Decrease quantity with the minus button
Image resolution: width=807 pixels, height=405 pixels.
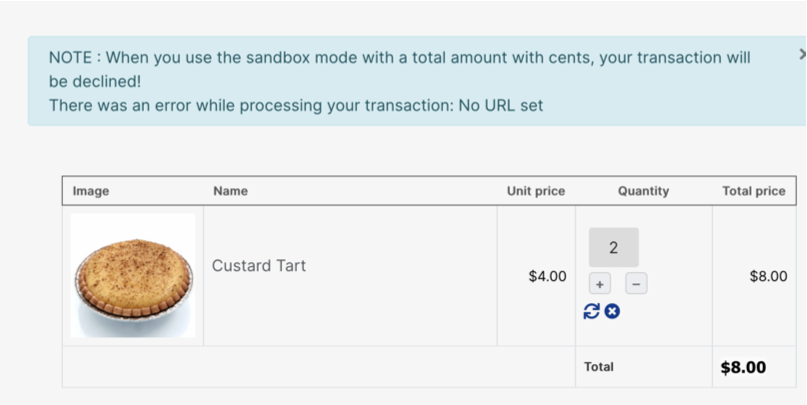pos(636,284)
